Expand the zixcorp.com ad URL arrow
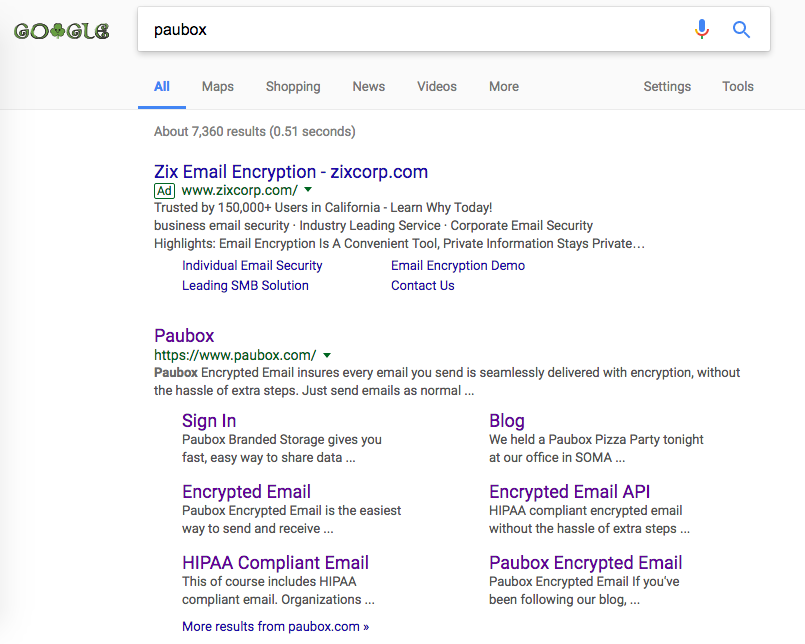The width and height of the screenshot is (805, 644). (x=308, y=190)
